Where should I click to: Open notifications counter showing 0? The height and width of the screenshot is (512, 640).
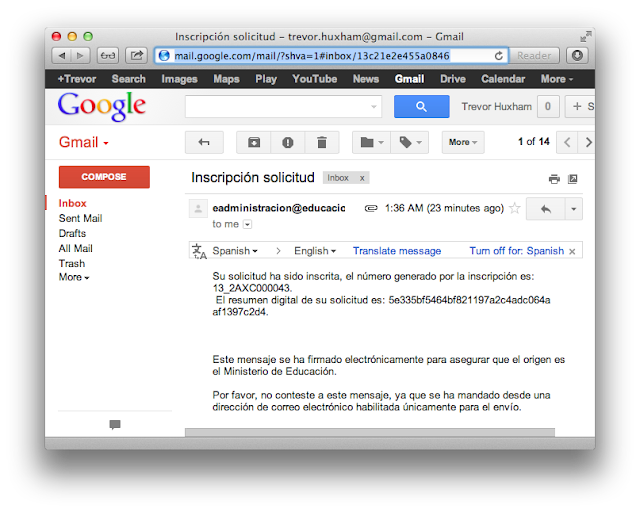click(x=548, y=107)
